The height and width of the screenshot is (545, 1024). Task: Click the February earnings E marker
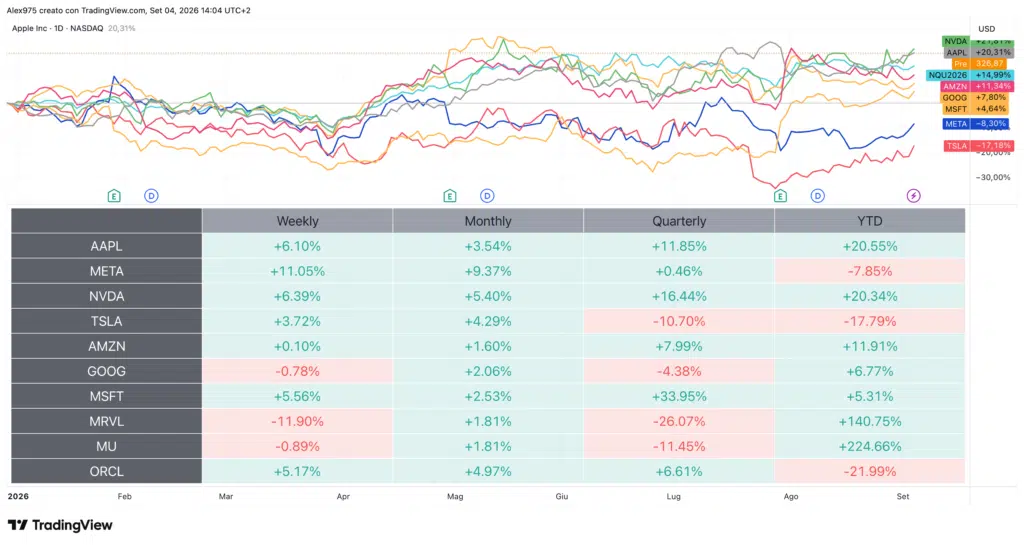coord(114,196)
